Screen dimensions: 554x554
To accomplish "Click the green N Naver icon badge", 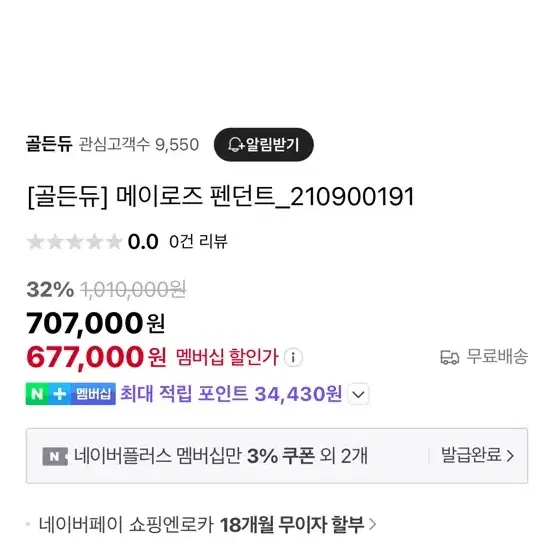I will pyautogui.click(x=37, y=394).
